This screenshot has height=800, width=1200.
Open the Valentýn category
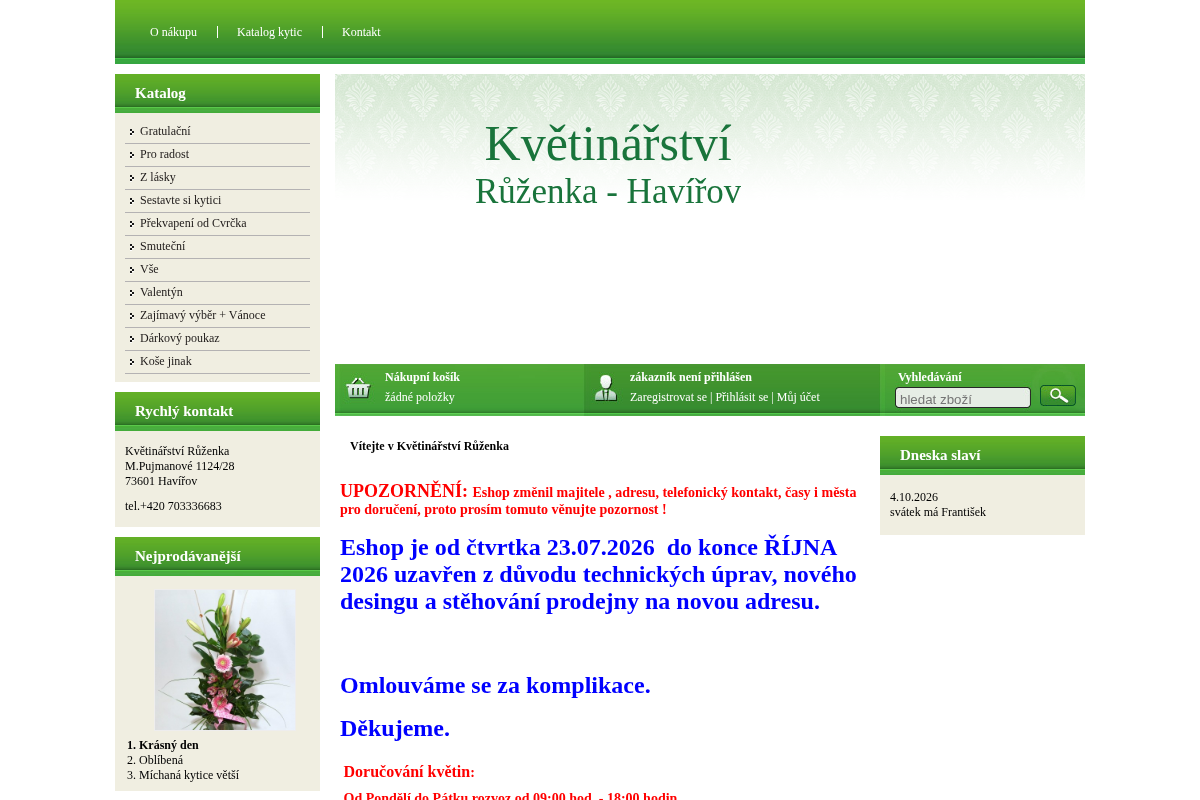tap(161, 292)
